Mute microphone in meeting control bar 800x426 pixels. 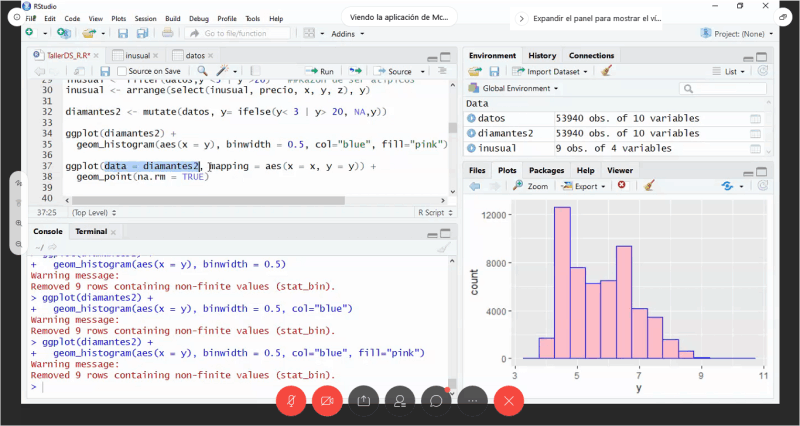pyautogui.click(x=291, y=400)
